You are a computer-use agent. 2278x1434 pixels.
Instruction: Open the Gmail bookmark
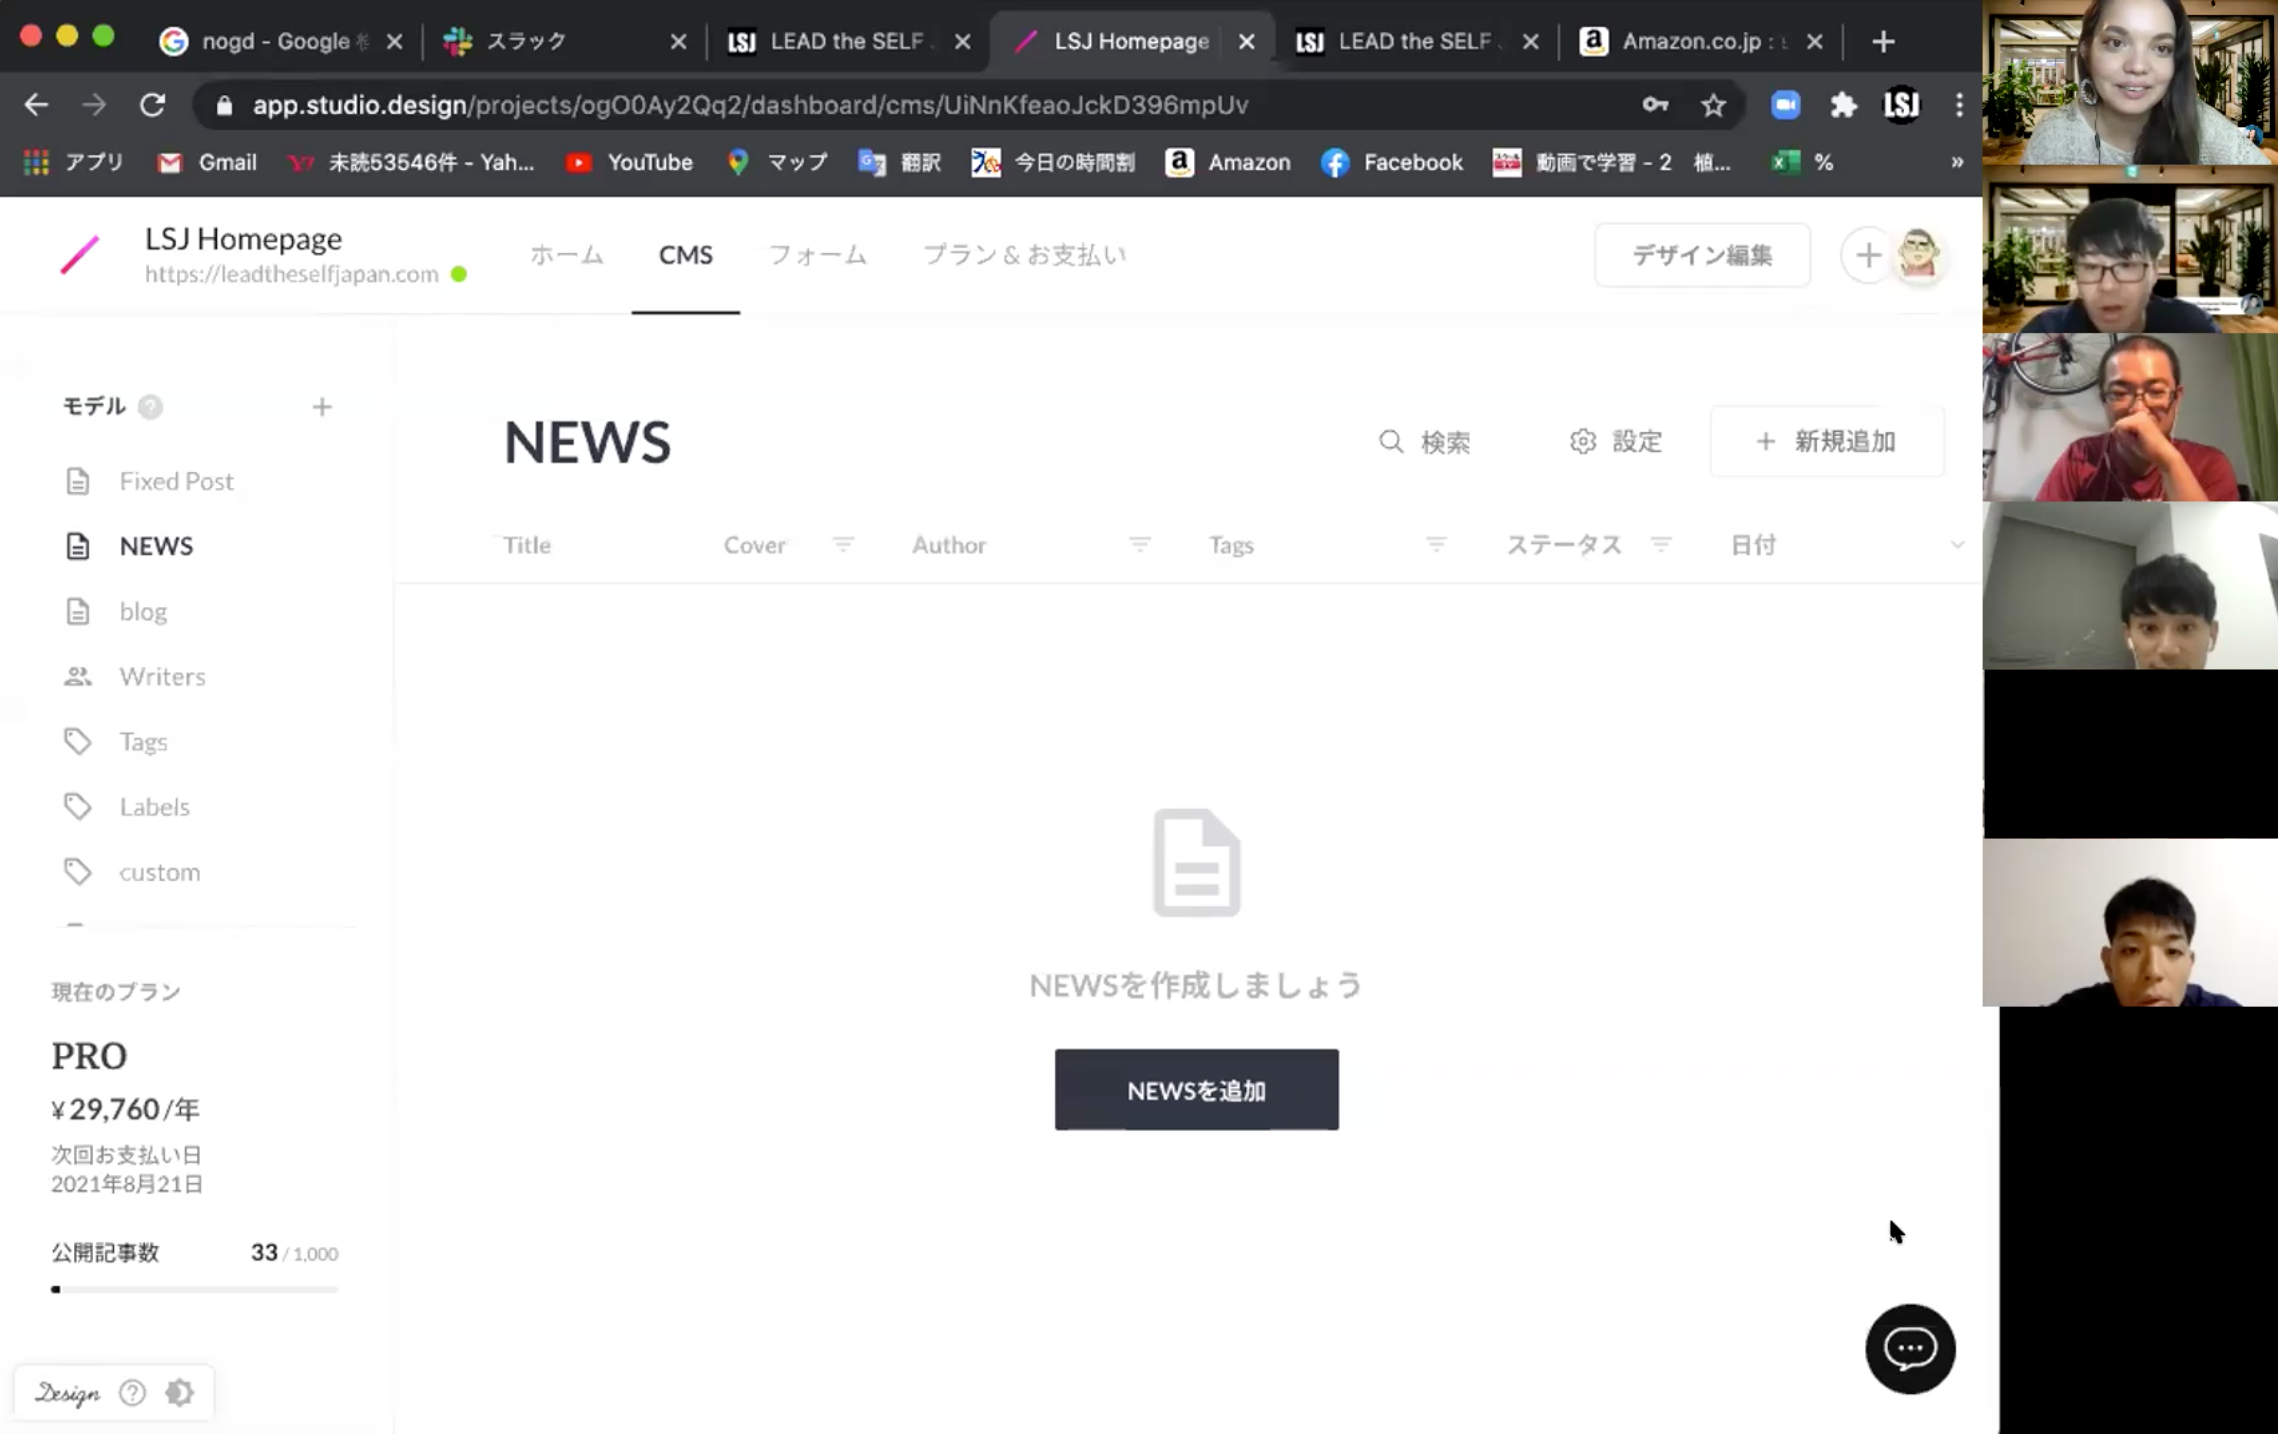[x=207, y=162]
